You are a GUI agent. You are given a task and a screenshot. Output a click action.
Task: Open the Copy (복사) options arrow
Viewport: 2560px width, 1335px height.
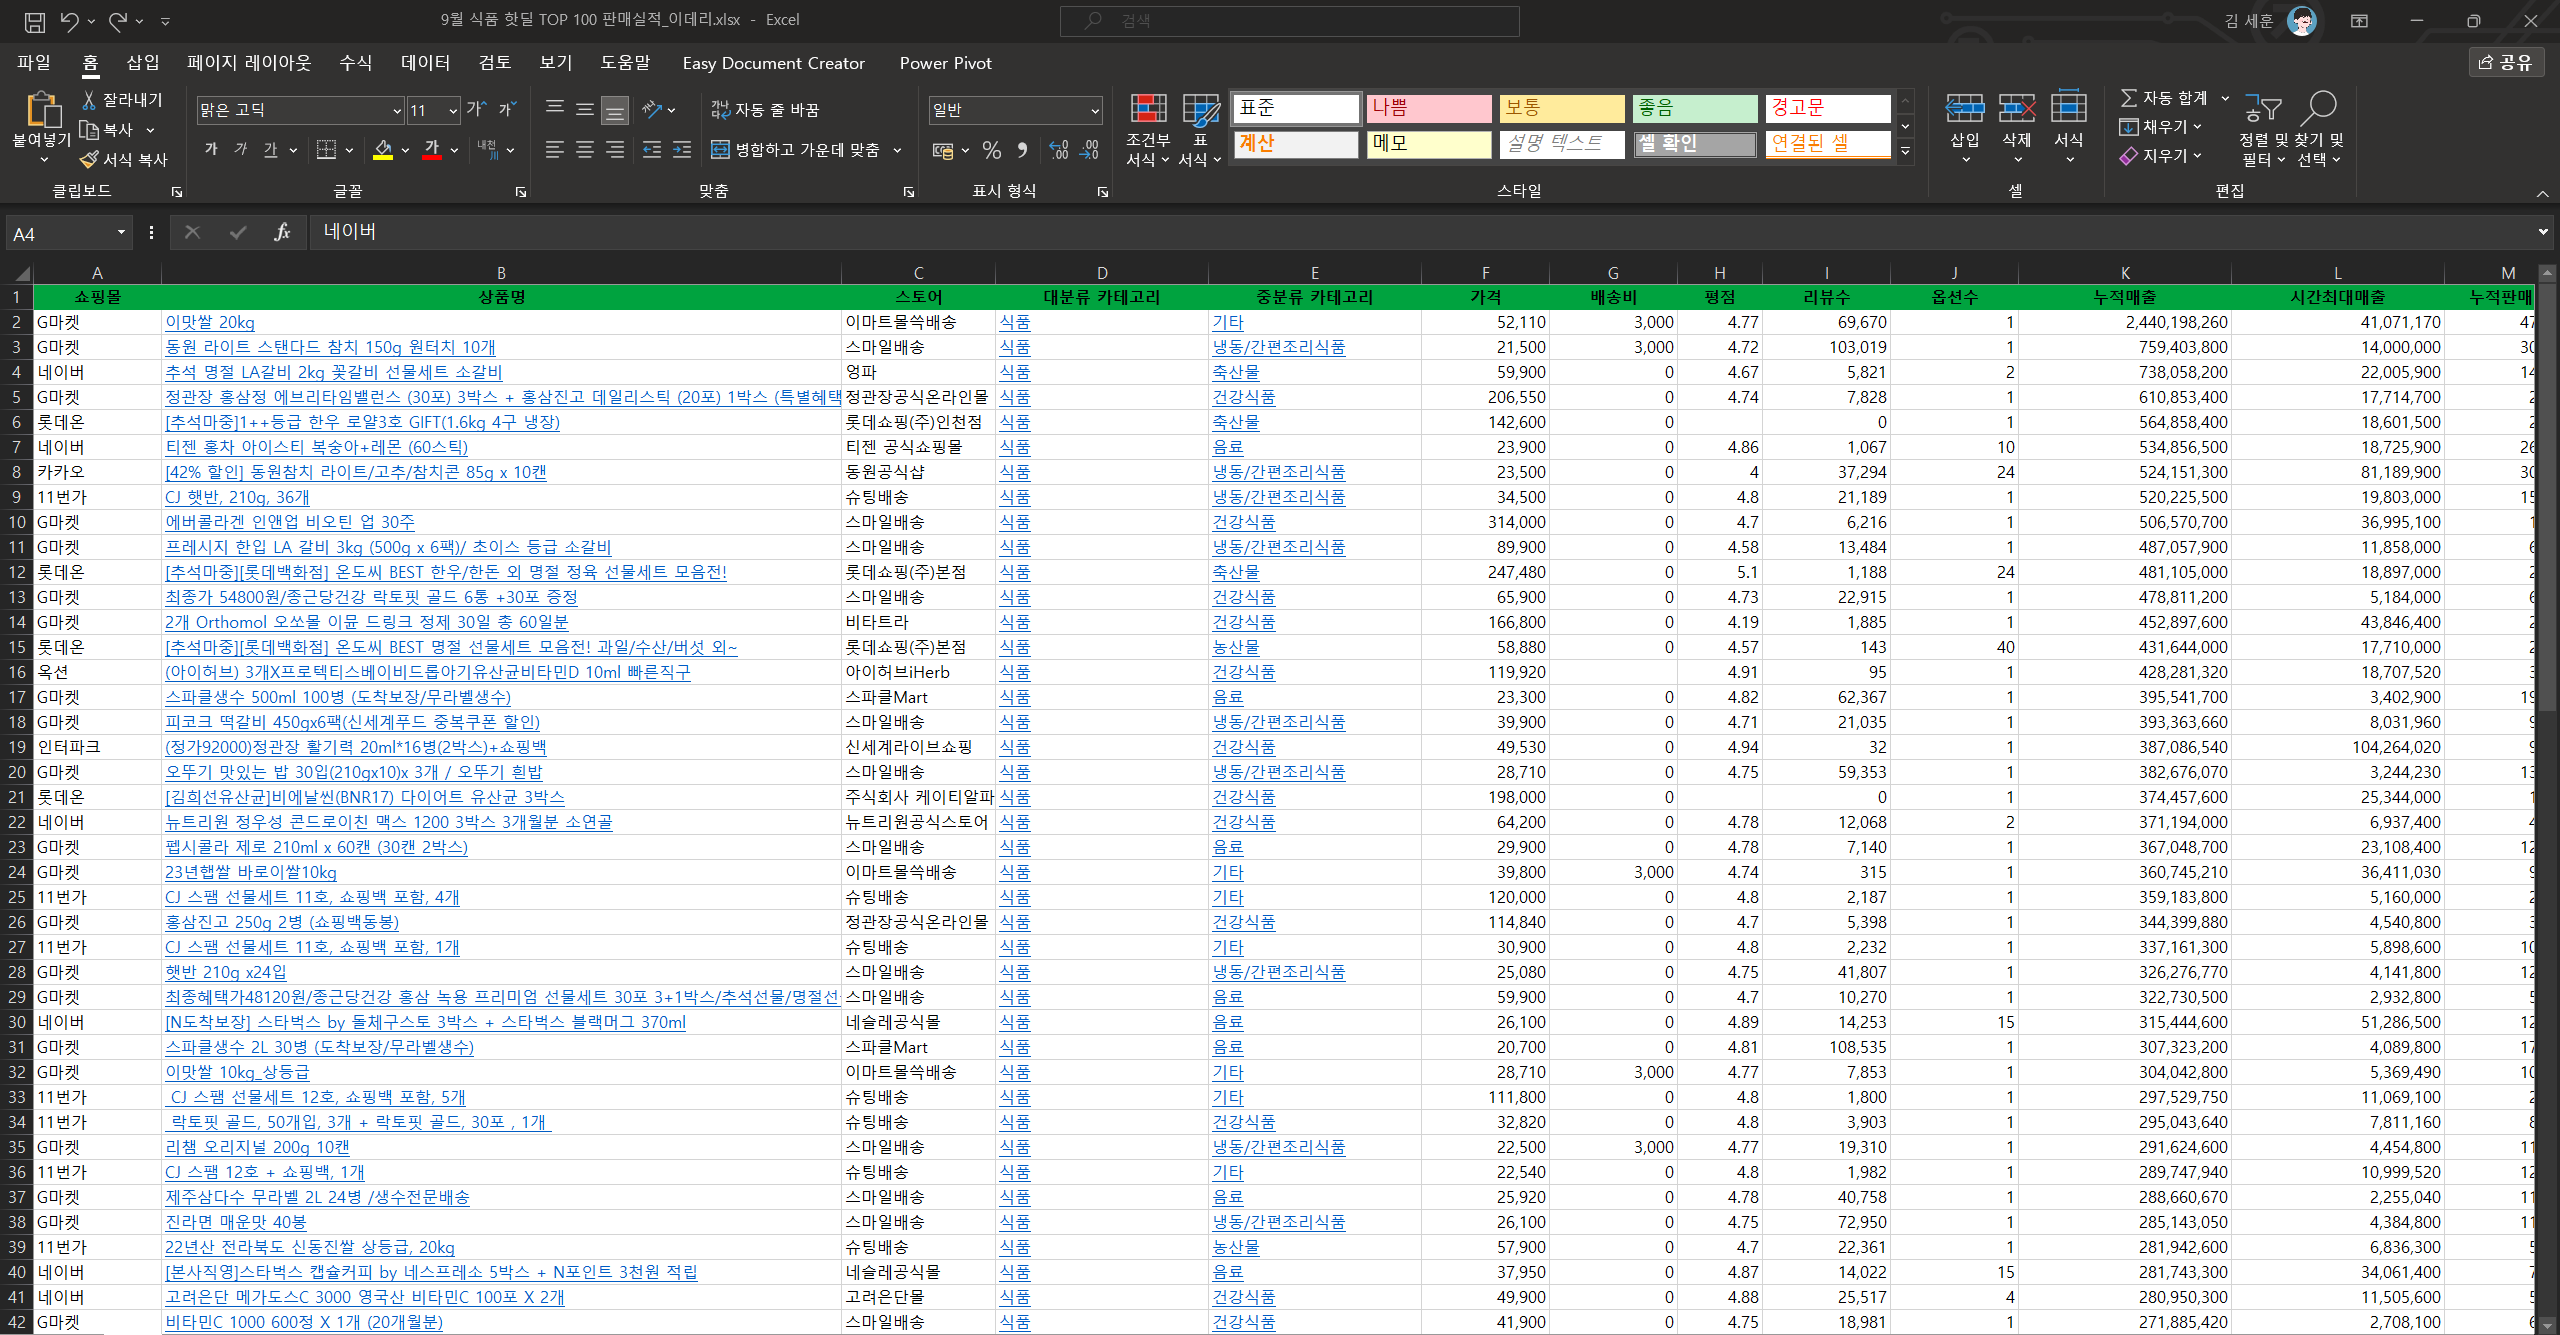150,130
